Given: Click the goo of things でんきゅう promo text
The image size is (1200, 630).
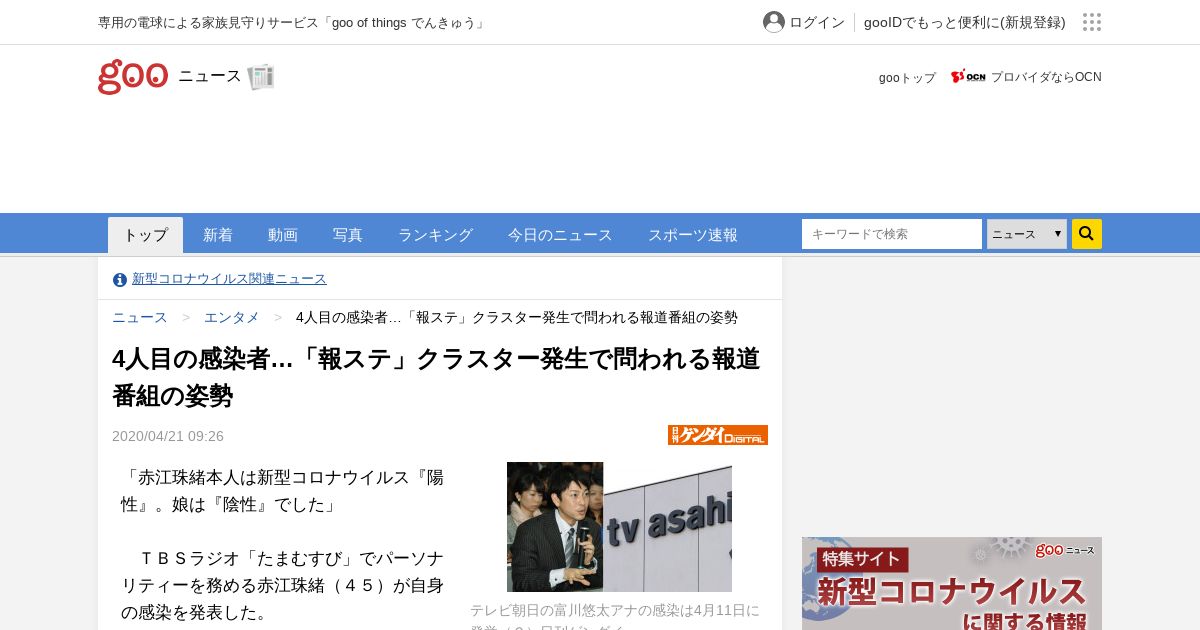Looking at the screenshot, I should tap(293, 22).
